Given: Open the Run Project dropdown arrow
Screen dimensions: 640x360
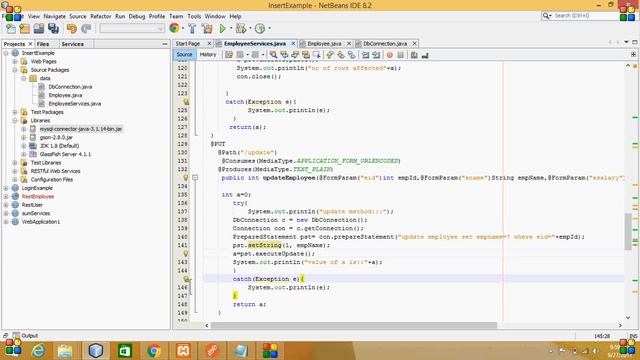Looking at the screenshot, I should pyautogui.click(x=231, y=29).
